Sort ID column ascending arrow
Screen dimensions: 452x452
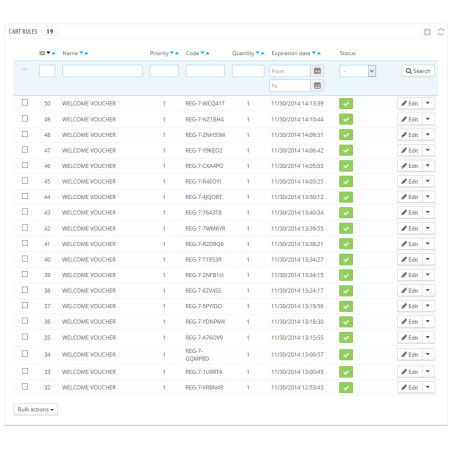[x=54, y=53]
